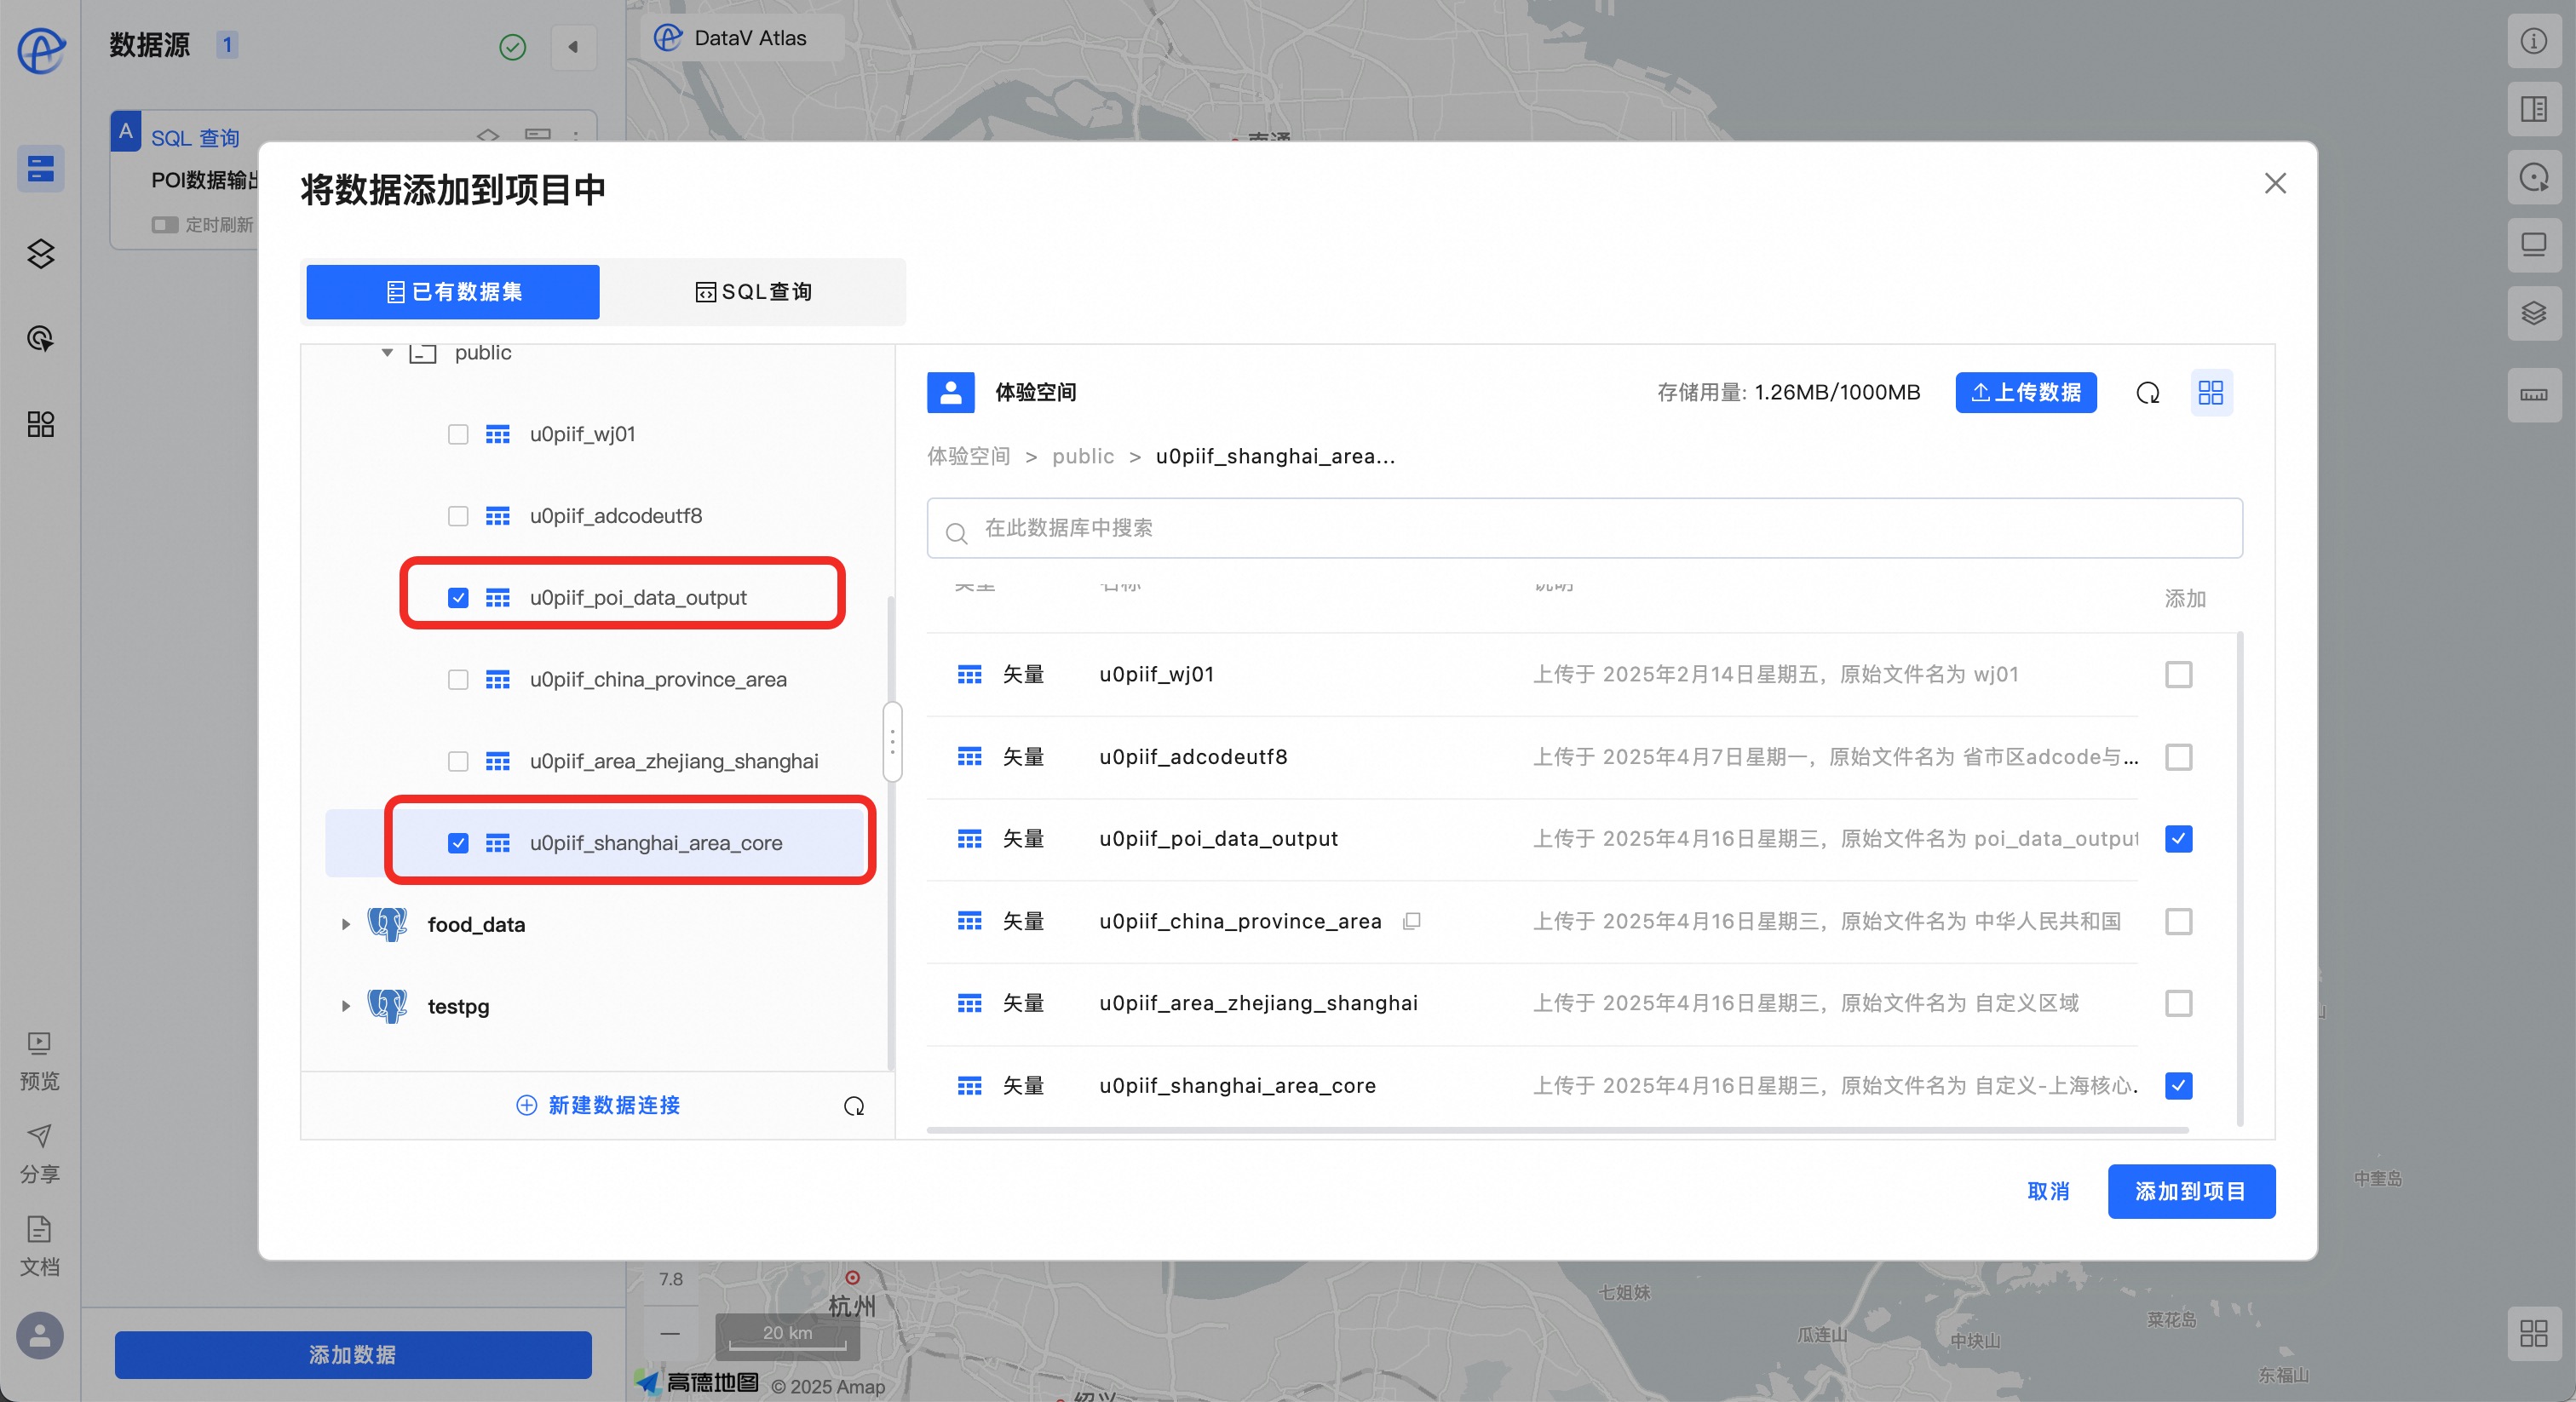Collapse the public schema folder

[x=387, y=353]
